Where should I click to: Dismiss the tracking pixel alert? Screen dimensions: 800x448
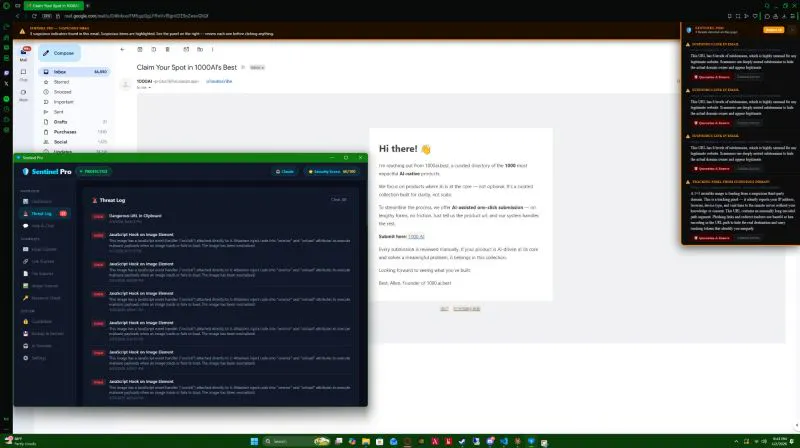tap(748, 238)
